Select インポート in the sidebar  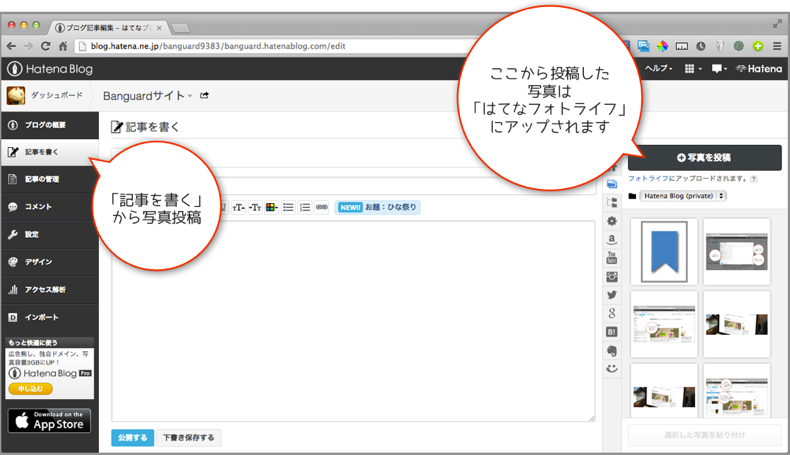pos(50,317)
